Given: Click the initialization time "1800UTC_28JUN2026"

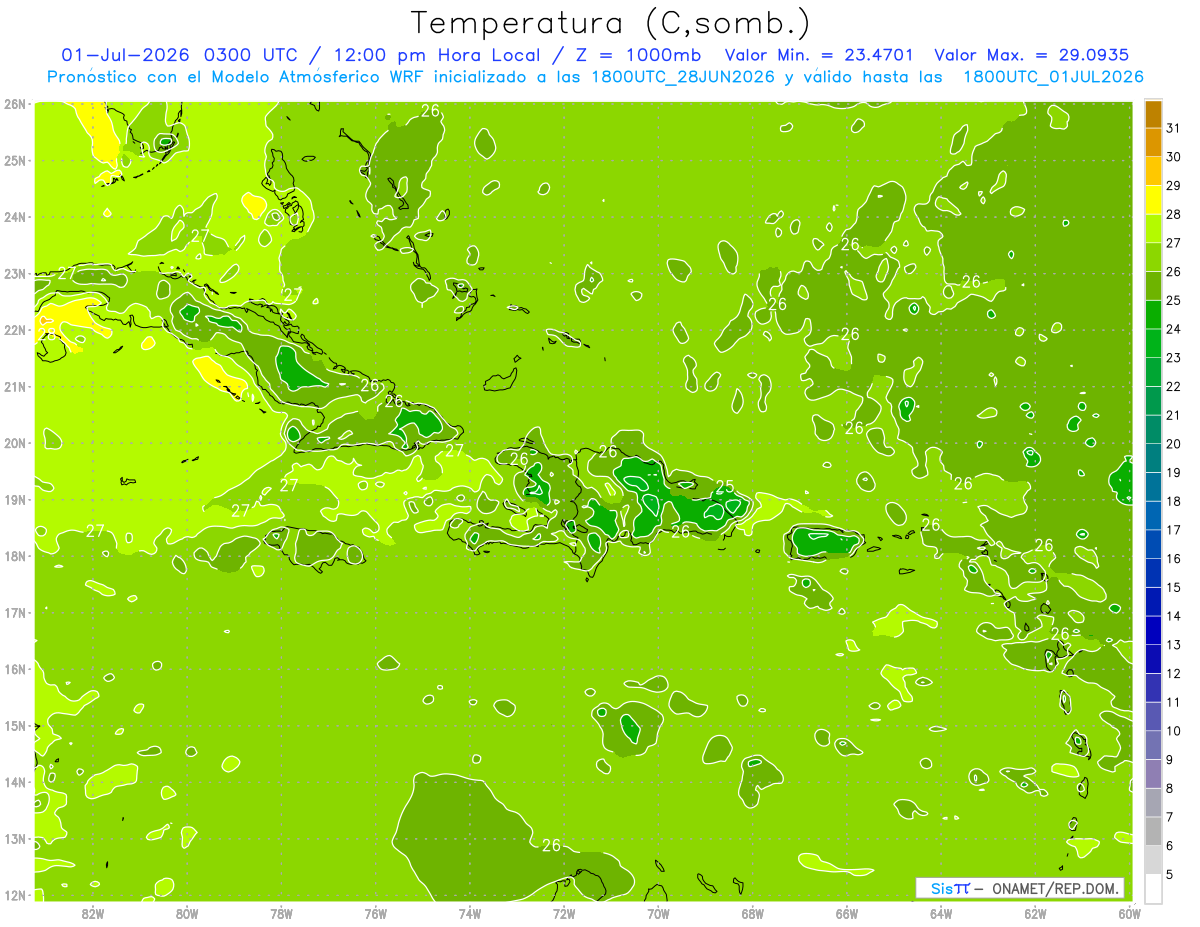Looking at the screenshot, I should point(683,77).
